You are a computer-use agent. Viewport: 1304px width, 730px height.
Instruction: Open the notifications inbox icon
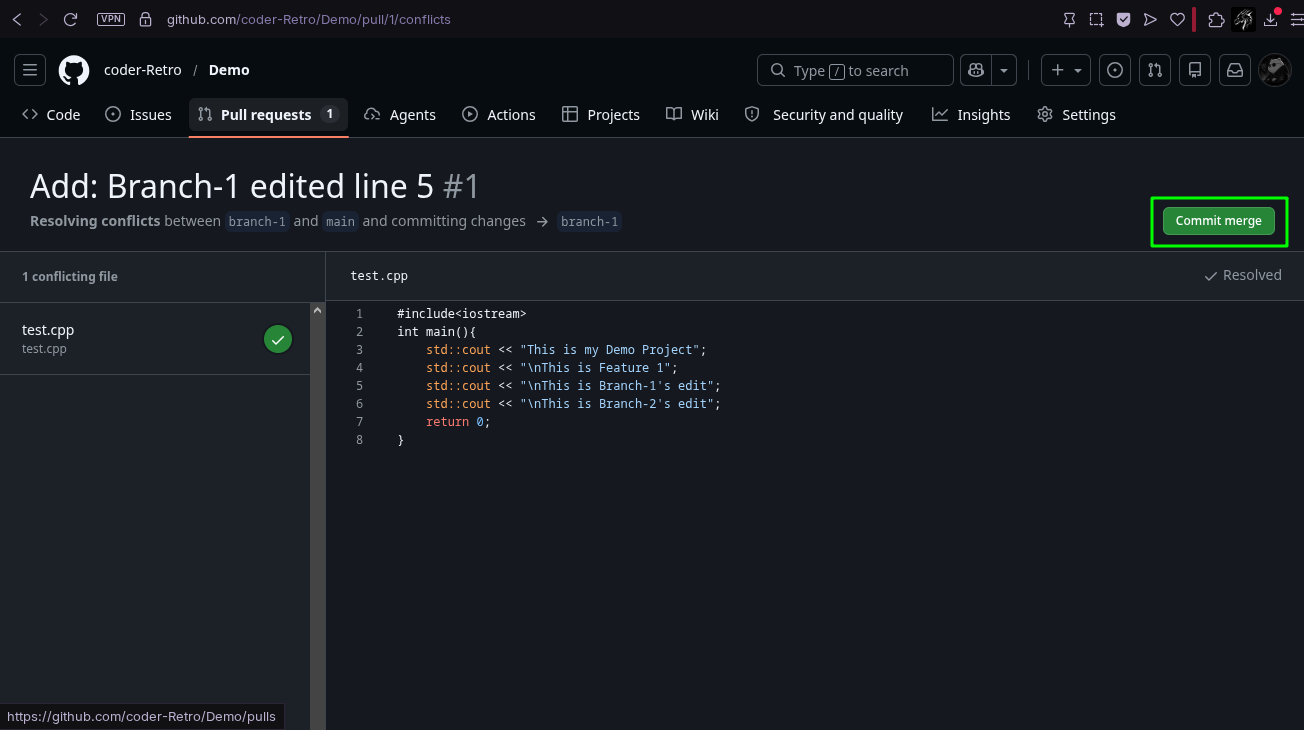(x=1235, y=70)
